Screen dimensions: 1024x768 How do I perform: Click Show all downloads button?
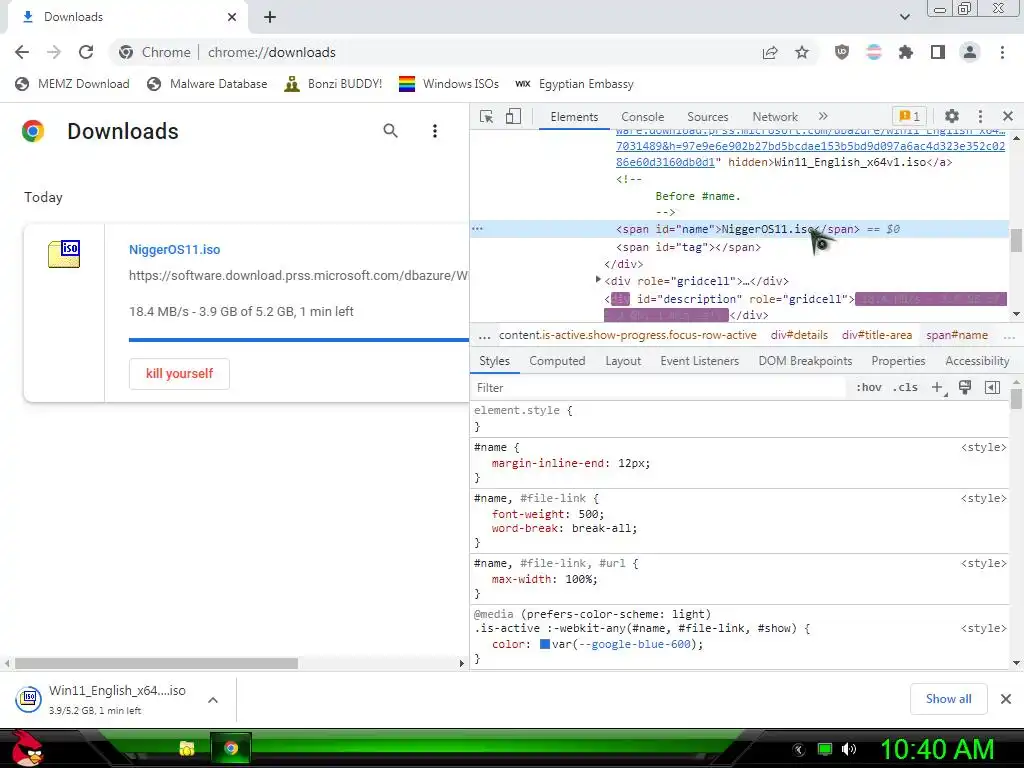(948, 699)
